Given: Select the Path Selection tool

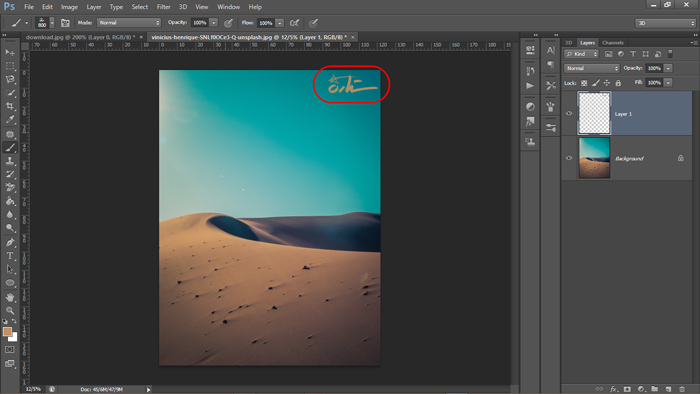Looking at the screenshot, I should [10, 269].
